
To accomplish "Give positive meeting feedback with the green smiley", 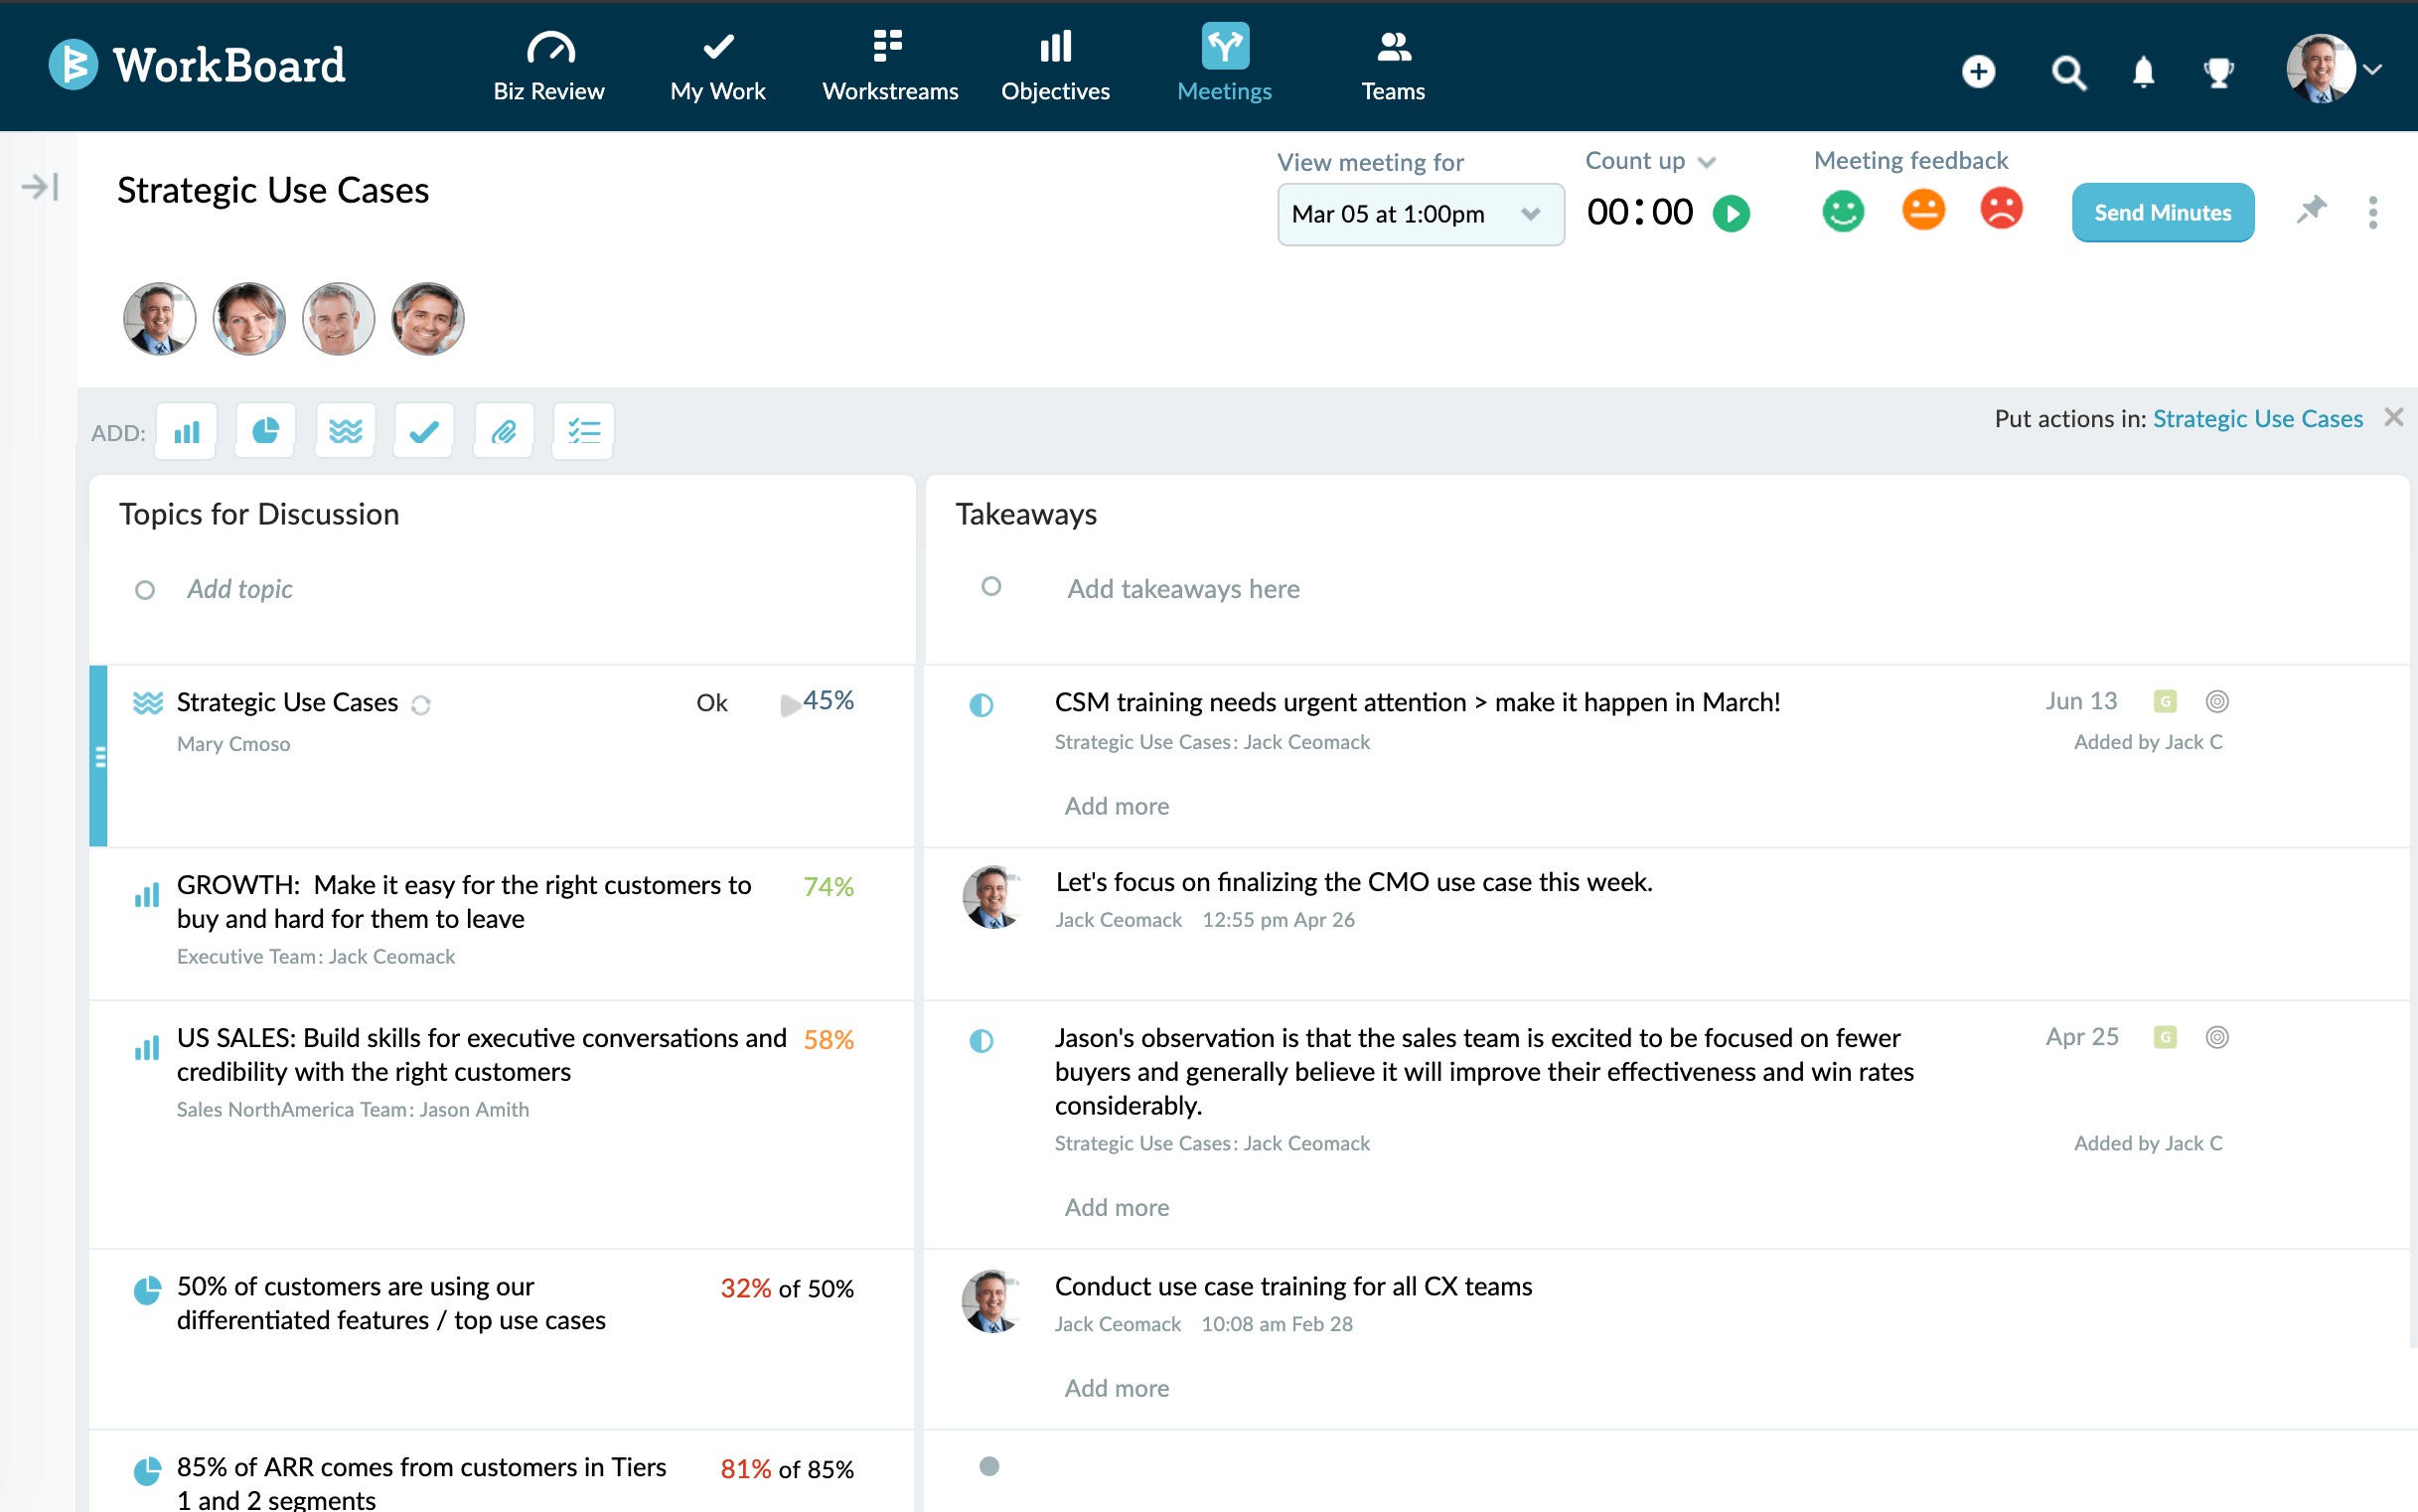I will (1843, 211).
